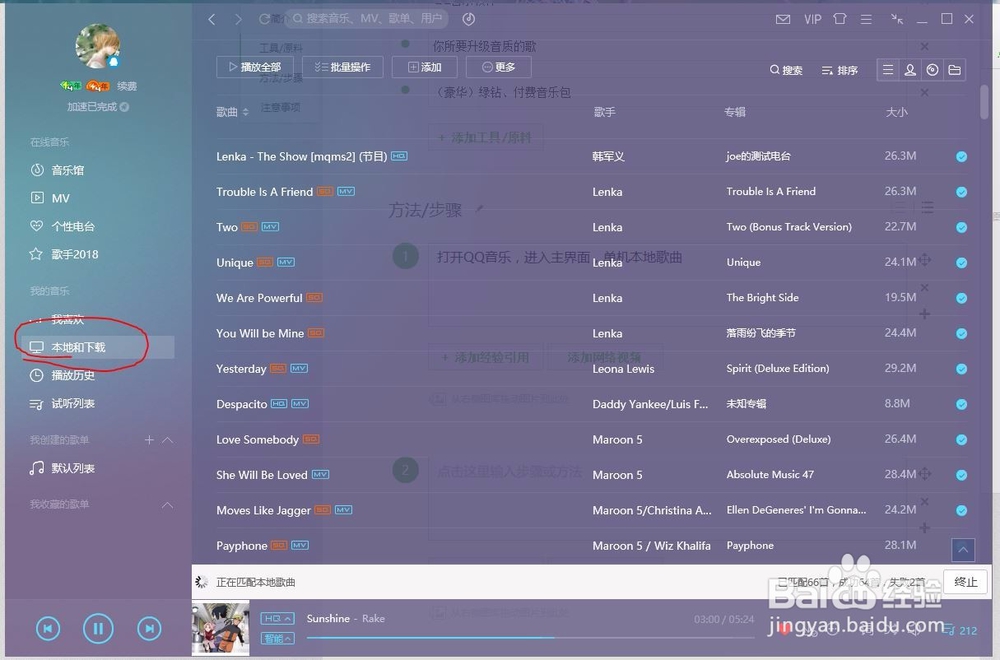Click MV badge beside Trouble Is A Friend
The image size is (1000, 660).
346,191
